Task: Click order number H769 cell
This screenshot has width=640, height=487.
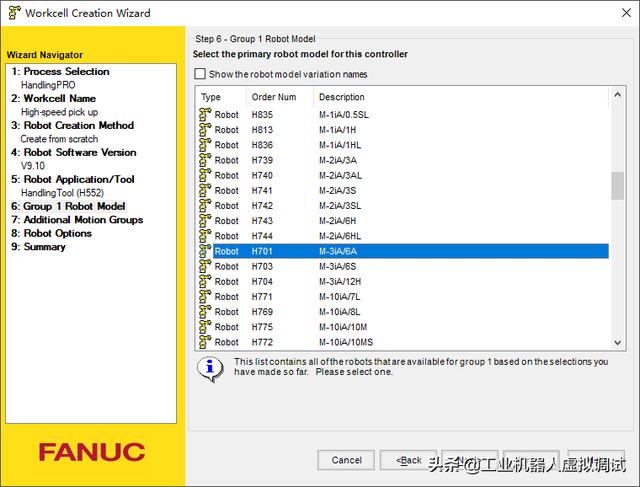Action: click(262, 312)
